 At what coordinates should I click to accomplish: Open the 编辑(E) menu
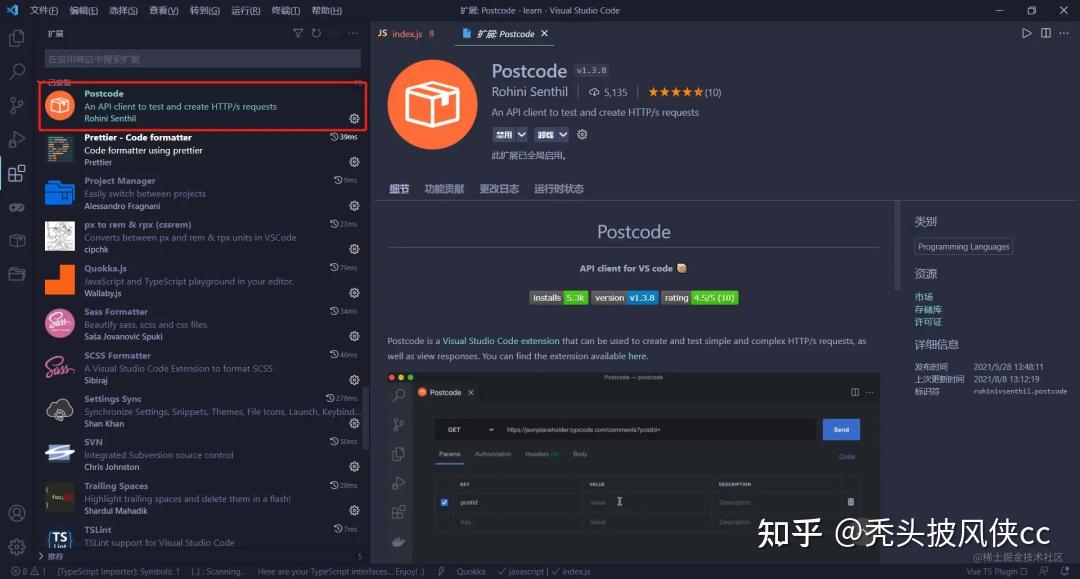click(83, 10)
